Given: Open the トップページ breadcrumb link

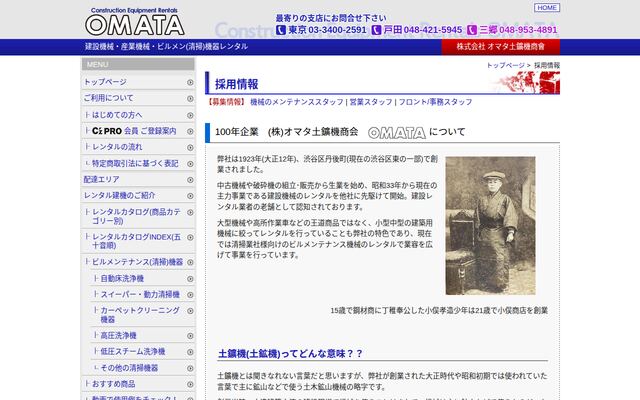Looking at the screenshot, I should [505, 65].
